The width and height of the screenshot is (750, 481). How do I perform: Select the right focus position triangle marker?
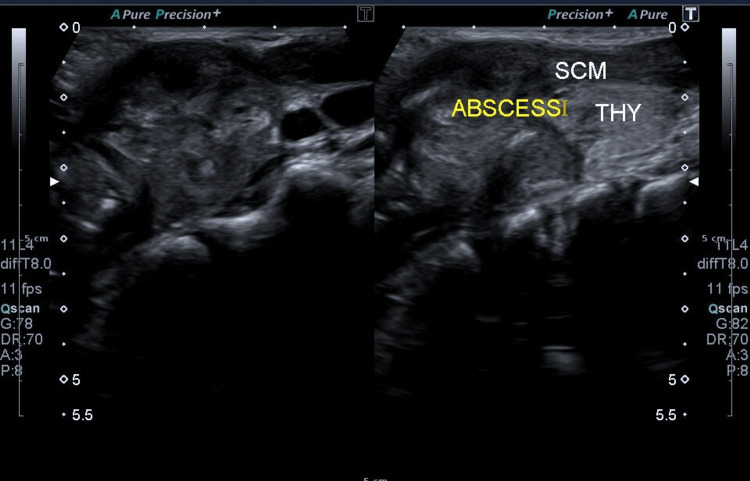694,182
